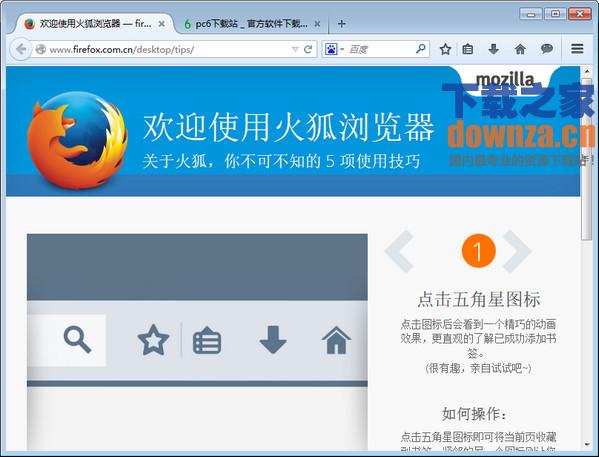This screenshot has height=457, width=599.
Task: Open the chat bubble toolbar icon
Action: pos(547,49)
